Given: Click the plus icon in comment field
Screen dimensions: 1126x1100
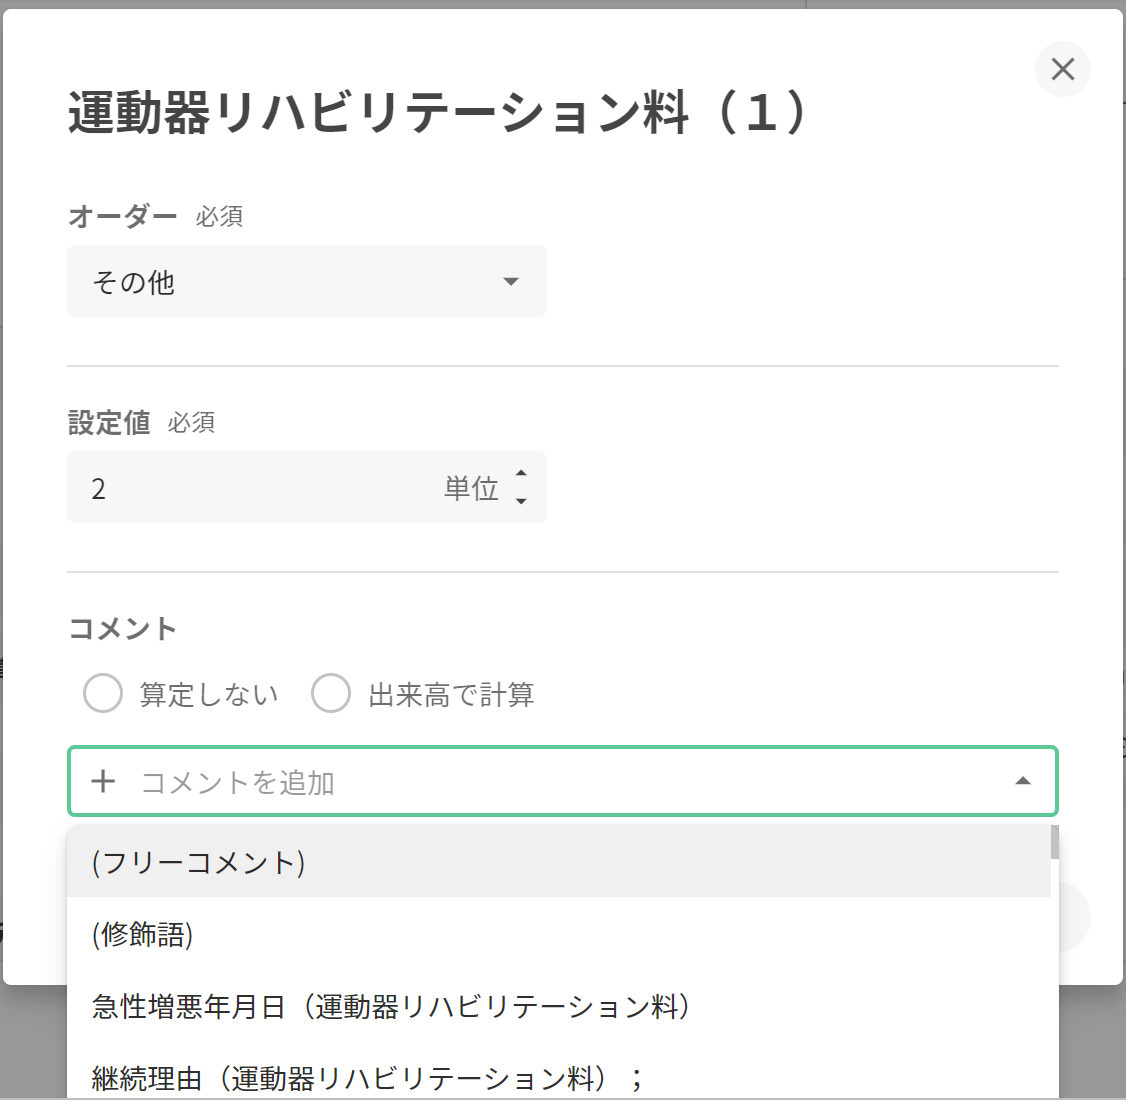Looking at the screenshot, I should point(103,781).
